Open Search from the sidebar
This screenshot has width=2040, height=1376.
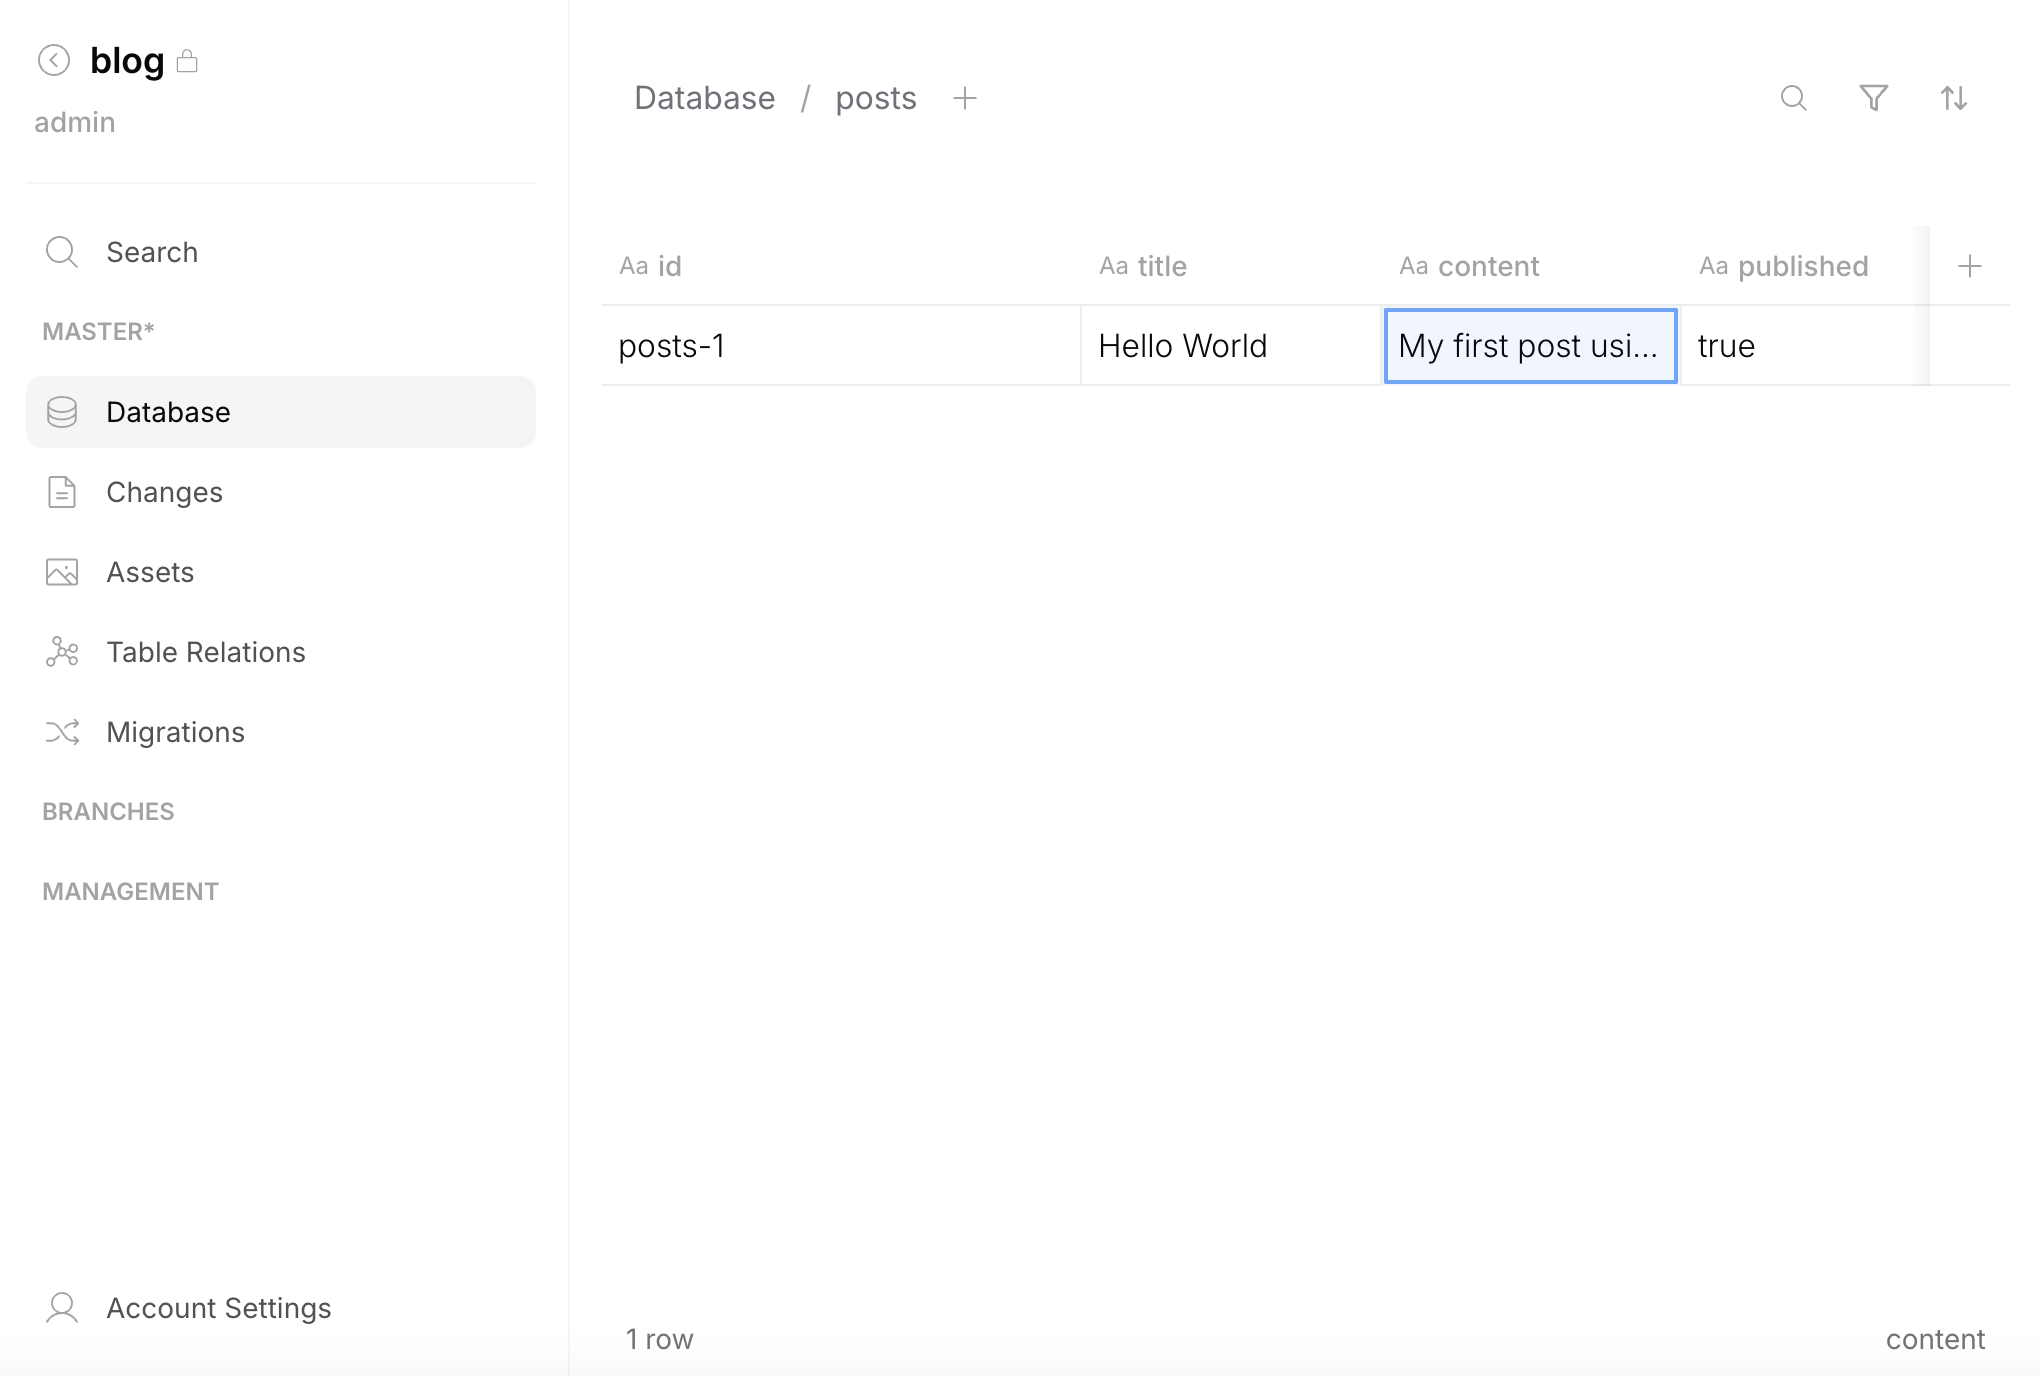coord(151,251)
